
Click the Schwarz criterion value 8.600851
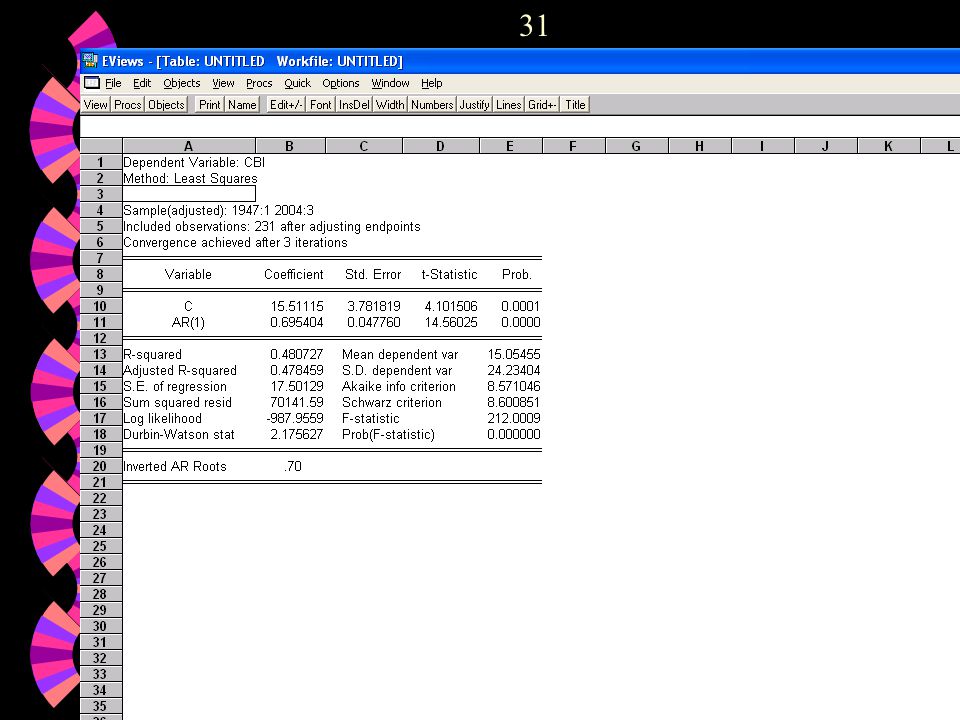tap(514, 402)
